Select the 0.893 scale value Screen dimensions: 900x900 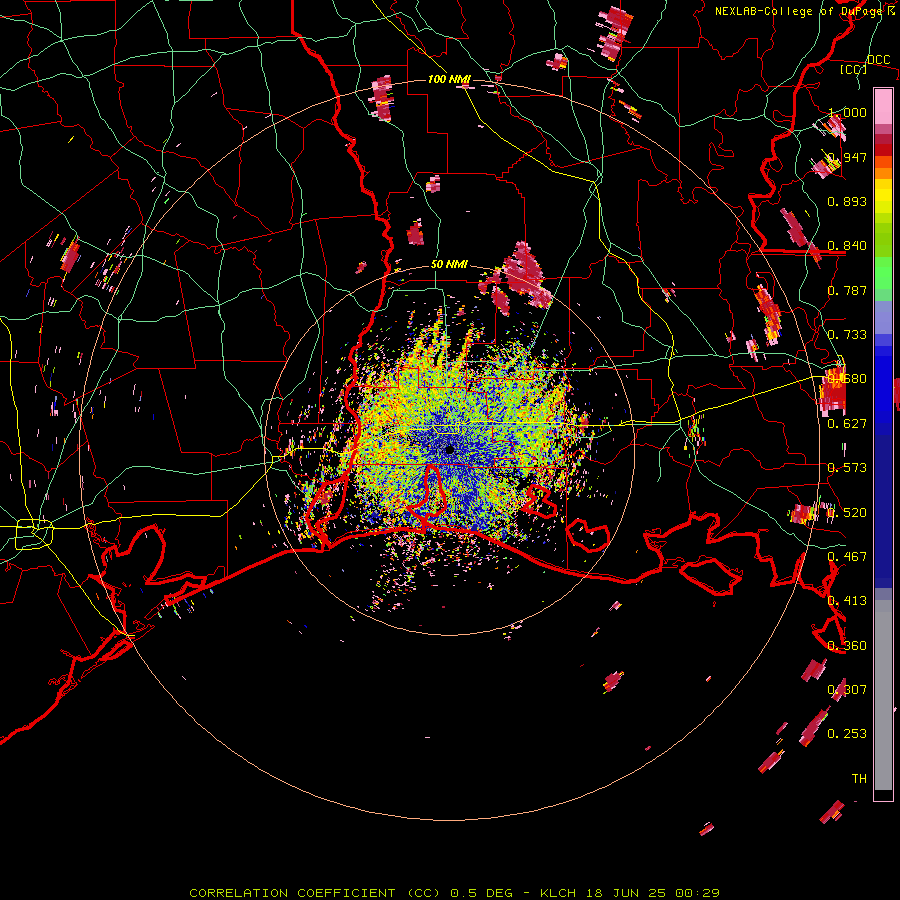847,201
